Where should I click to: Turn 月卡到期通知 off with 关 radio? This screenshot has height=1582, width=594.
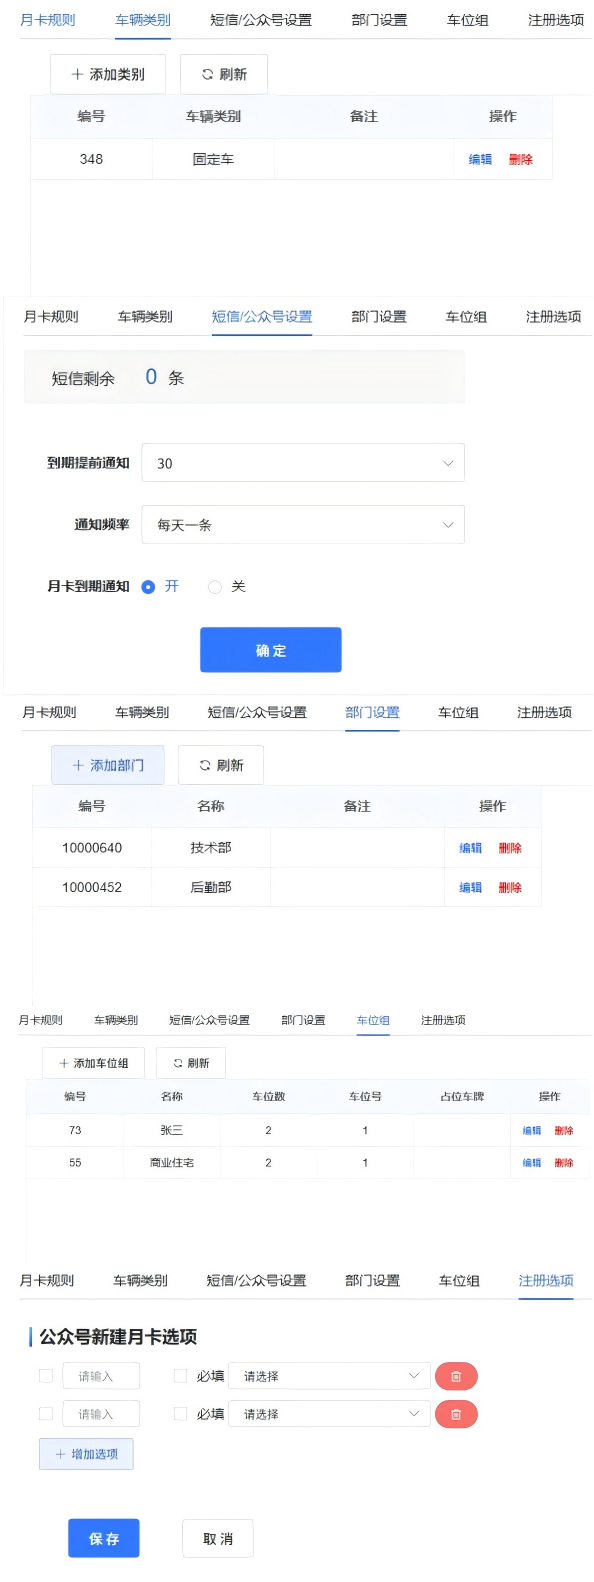(214, 587)
